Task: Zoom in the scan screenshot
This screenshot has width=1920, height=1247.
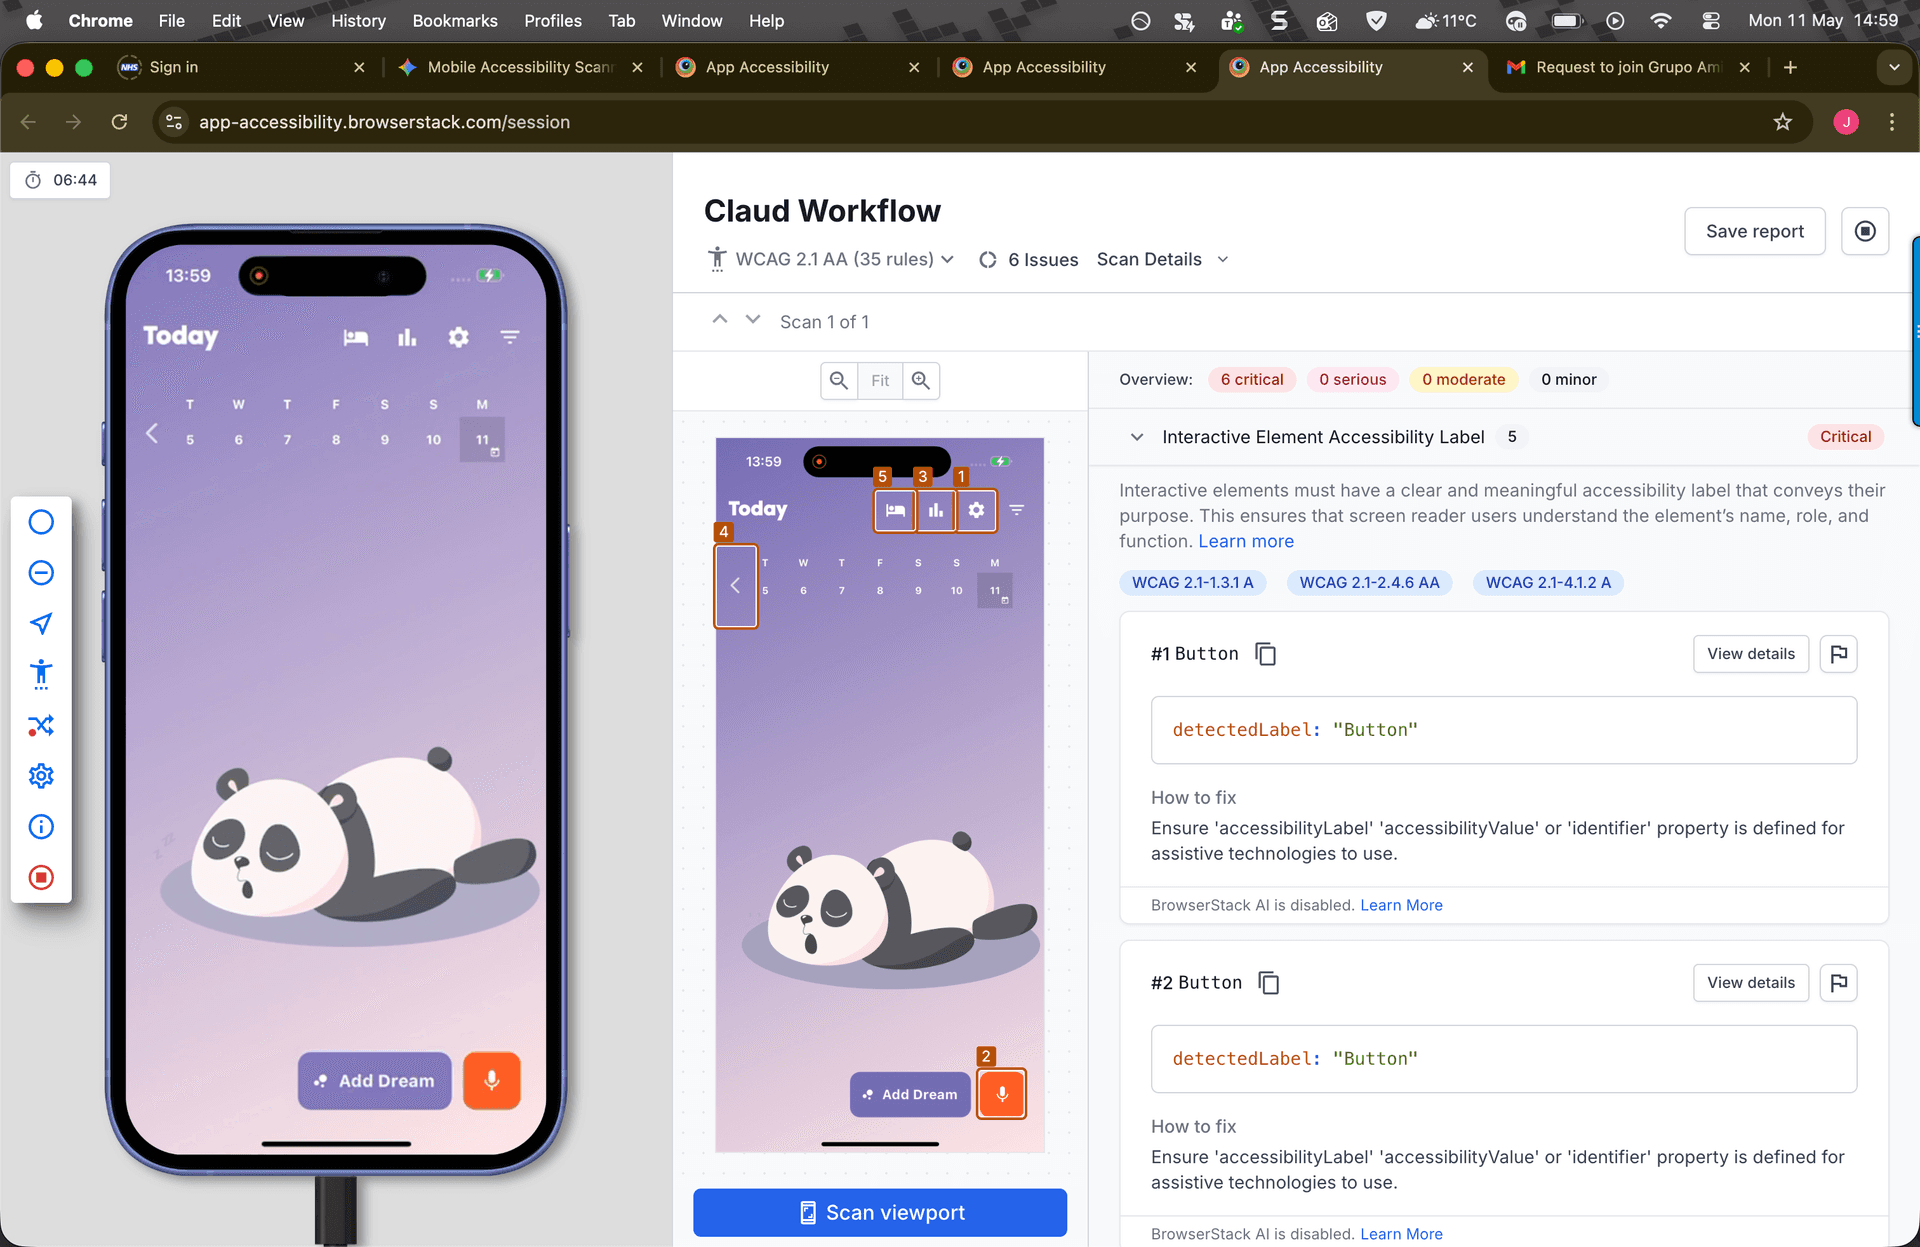Action: (x=921, y=380)
